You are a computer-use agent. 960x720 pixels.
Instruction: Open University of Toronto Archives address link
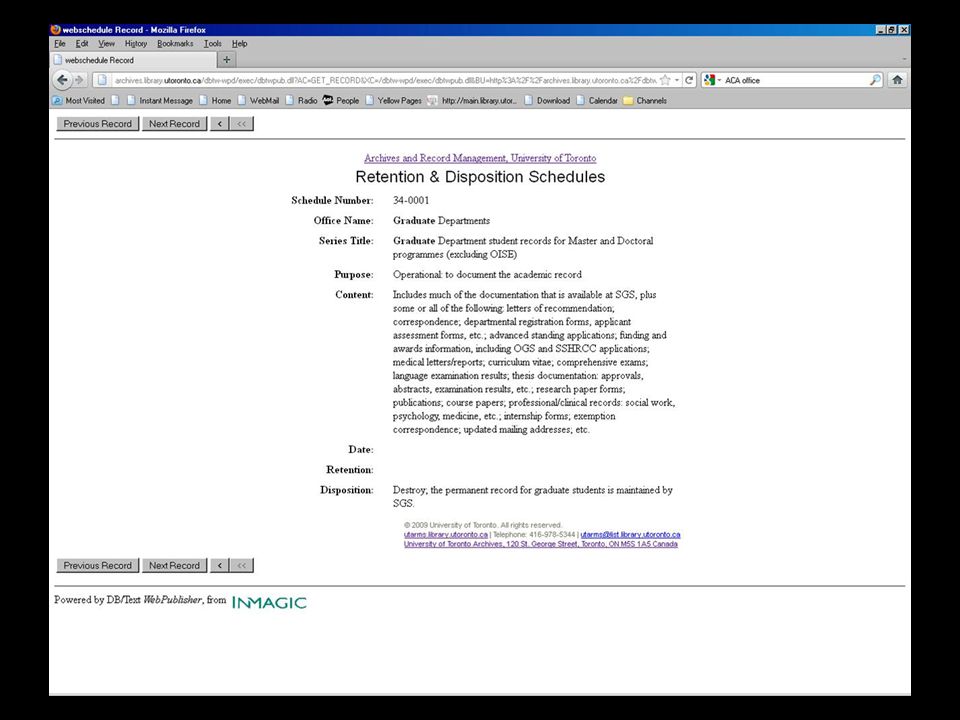click(541, 544)
